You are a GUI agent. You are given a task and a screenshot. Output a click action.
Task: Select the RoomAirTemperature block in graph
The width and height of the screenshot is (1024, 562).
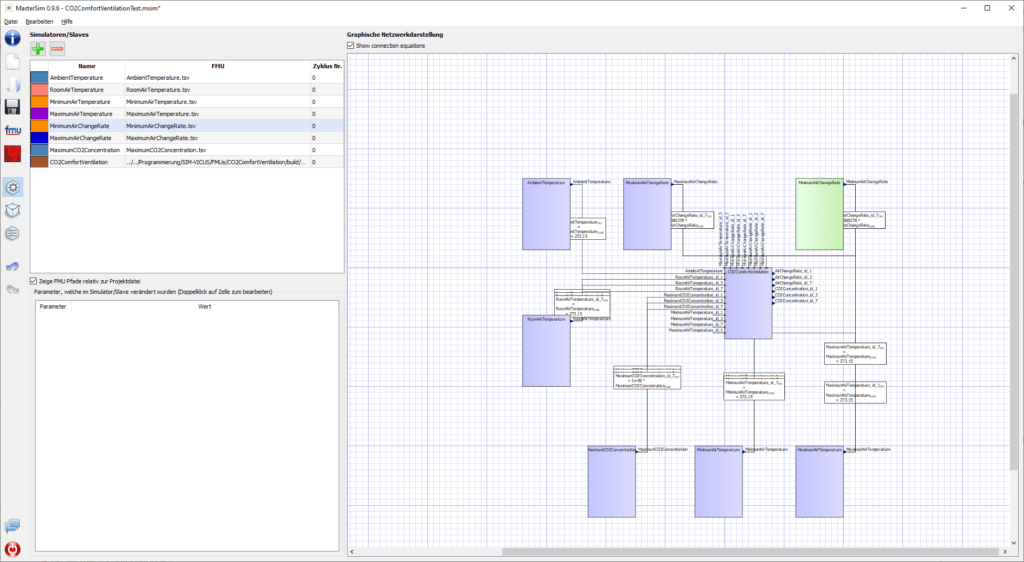[546, 351]
